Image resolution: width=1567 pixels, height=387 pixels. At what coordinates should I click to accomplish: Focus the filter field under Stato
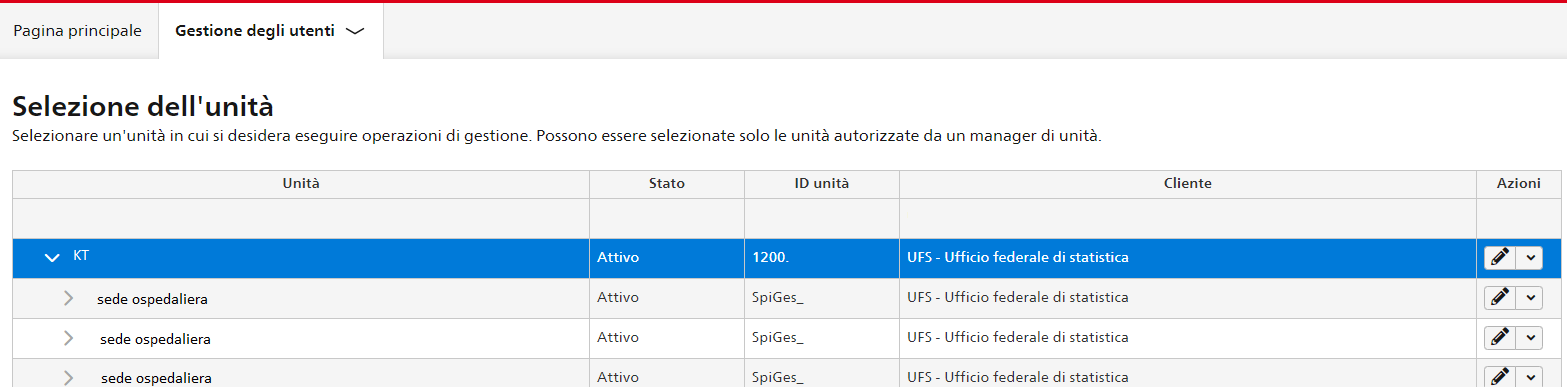point(667,218)
